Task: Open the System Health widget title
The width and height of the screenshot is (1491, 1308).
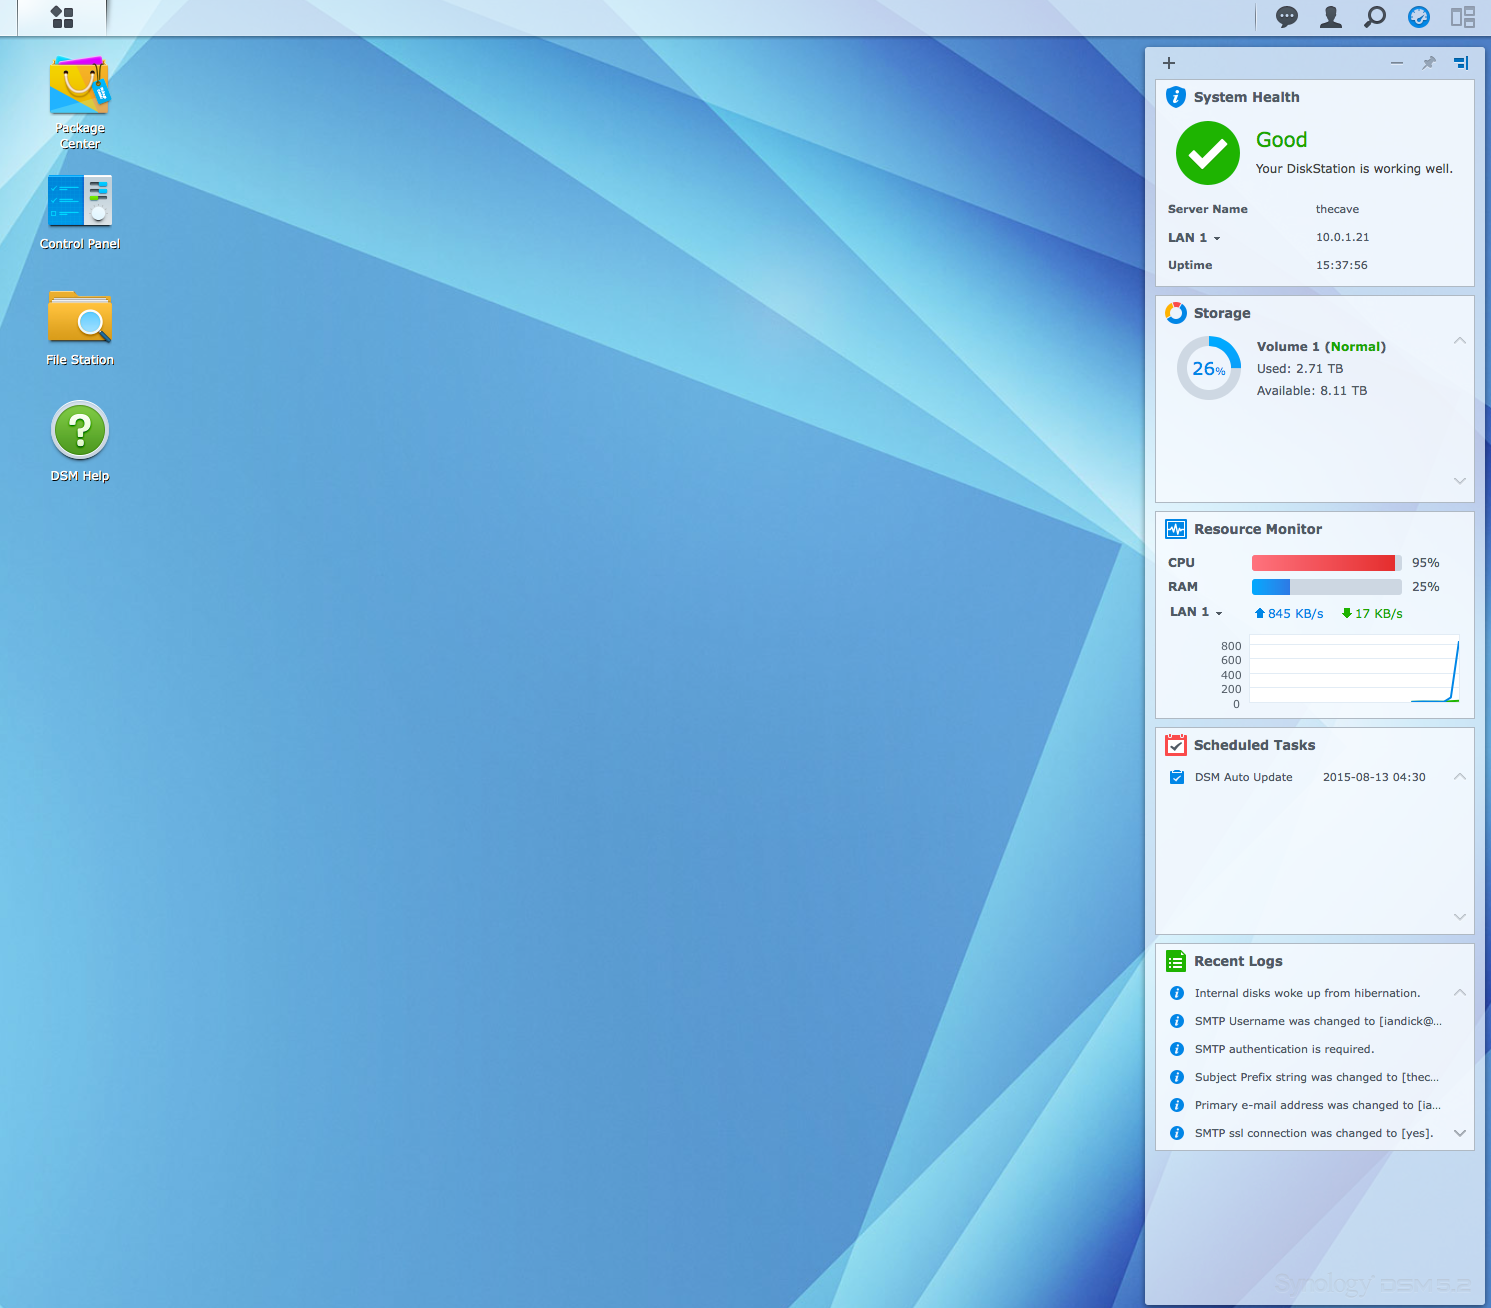Action: 1246,97
